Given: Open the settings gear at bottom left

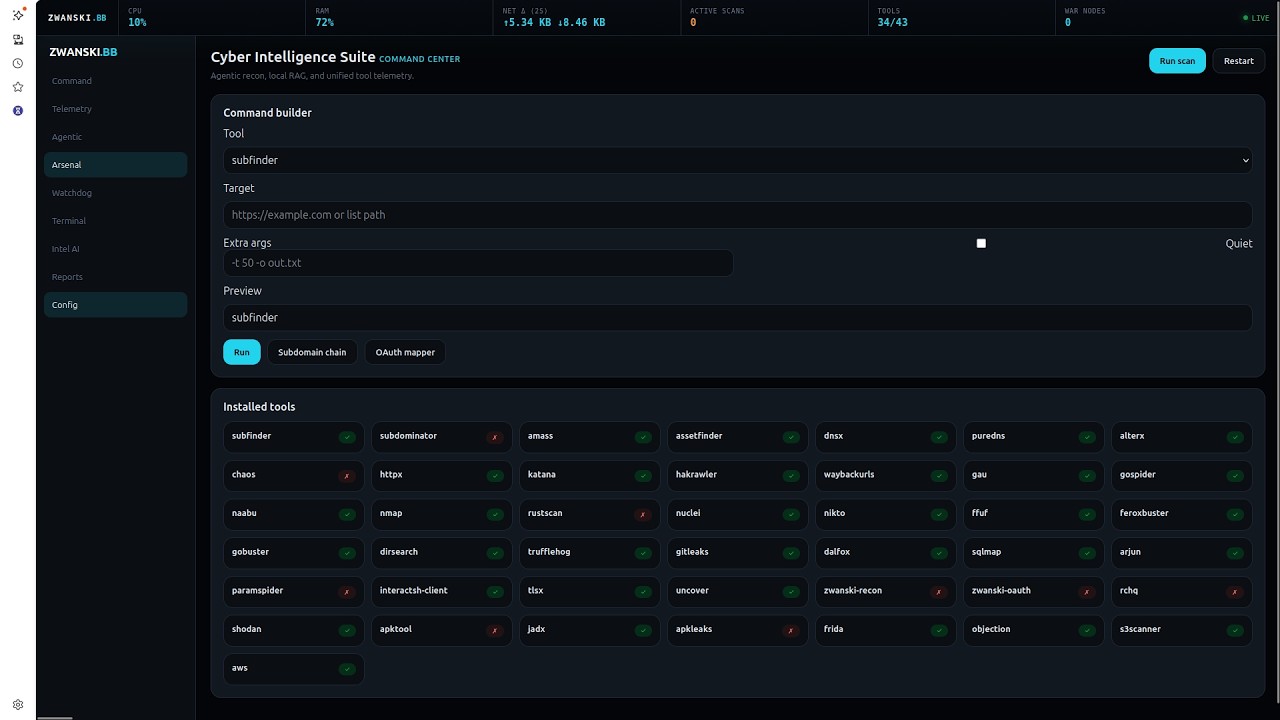Looking at the screenshot, I should point(18,705).
